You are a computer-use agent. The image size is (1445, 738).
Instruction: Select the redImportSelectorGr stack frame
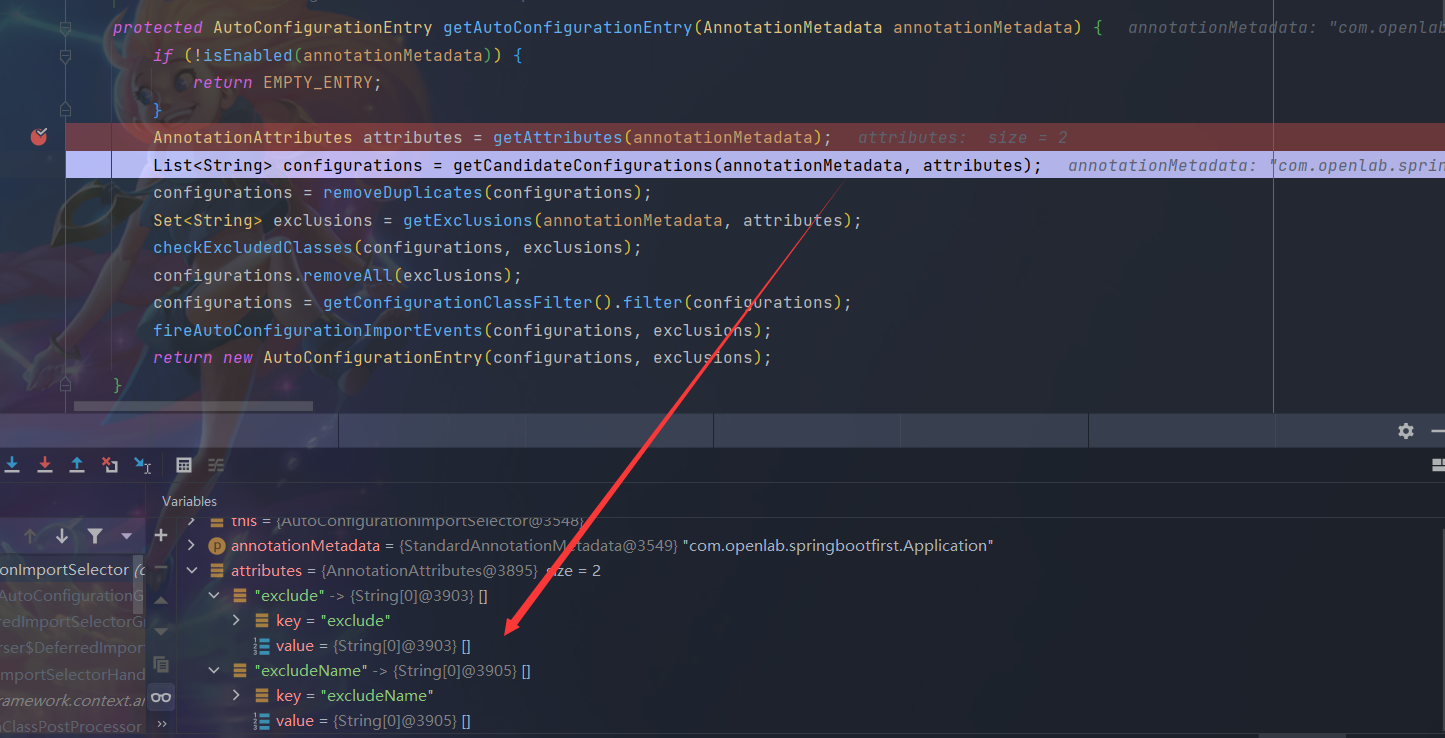[72, 622]
